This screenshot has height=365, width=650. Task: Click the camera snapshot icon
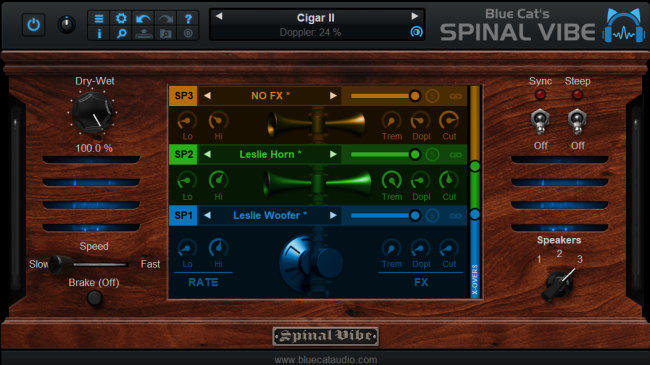point(166,33)
